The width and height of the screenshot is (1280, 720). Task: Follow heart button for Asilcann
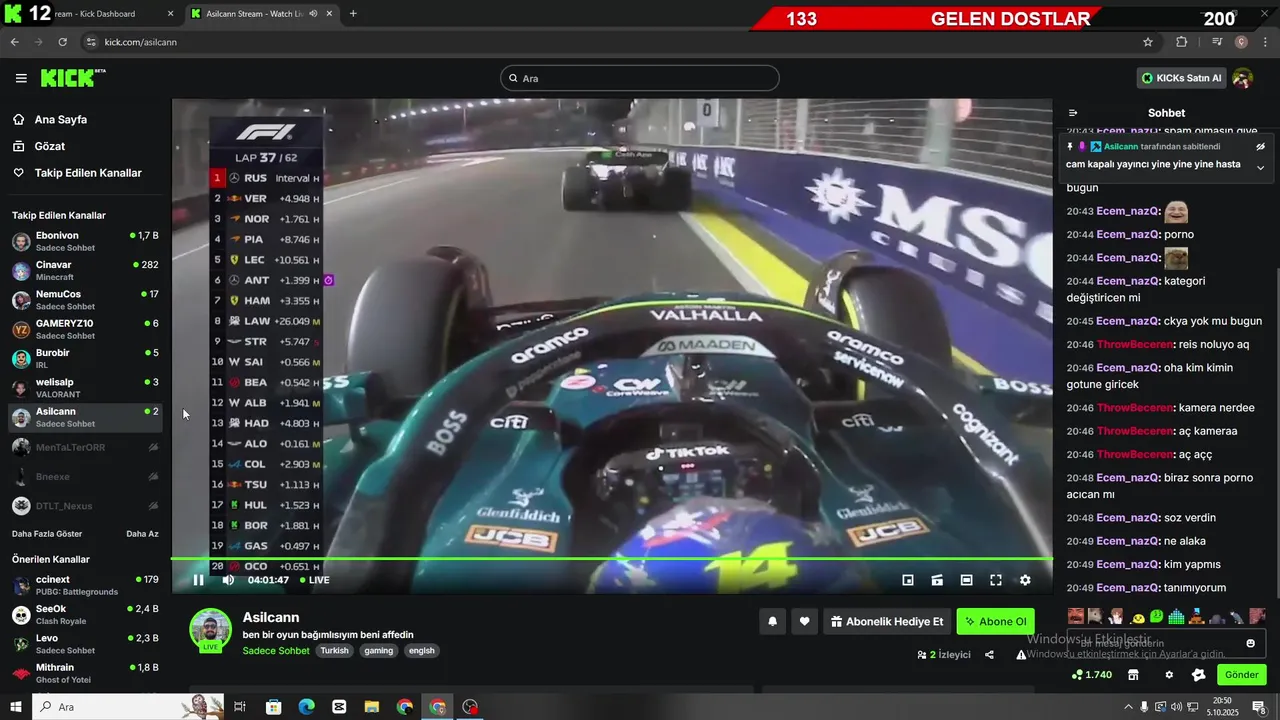coord(804,621)
